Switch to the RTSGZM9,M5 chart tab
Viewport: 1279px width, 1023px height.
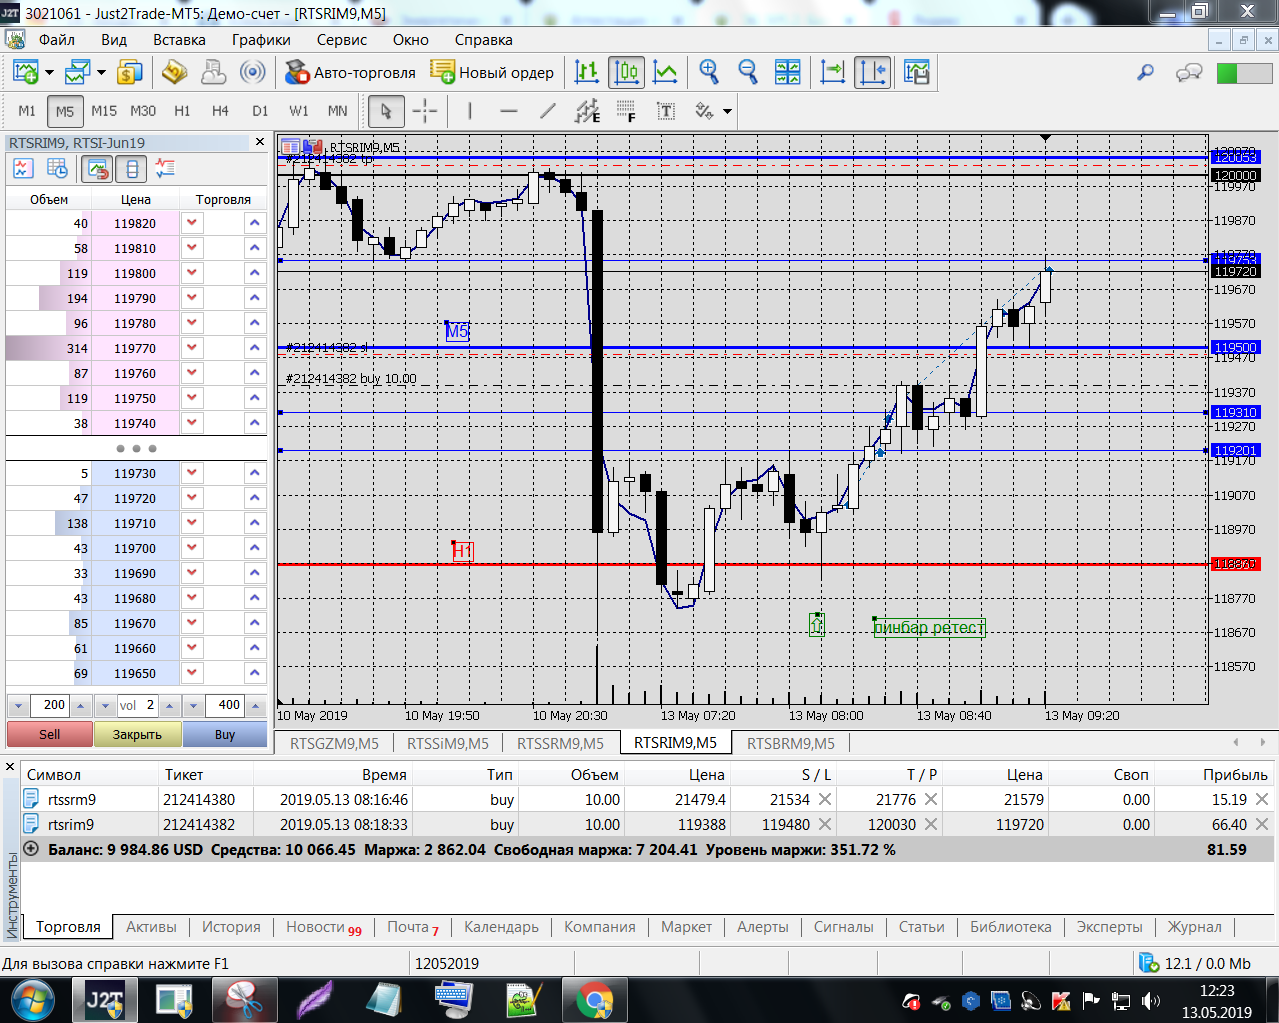pos(334,743)
